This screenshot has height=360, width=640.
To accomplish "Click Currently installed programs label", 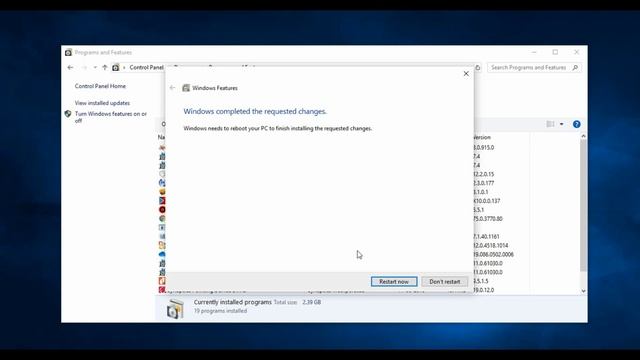I will (233, 302).
